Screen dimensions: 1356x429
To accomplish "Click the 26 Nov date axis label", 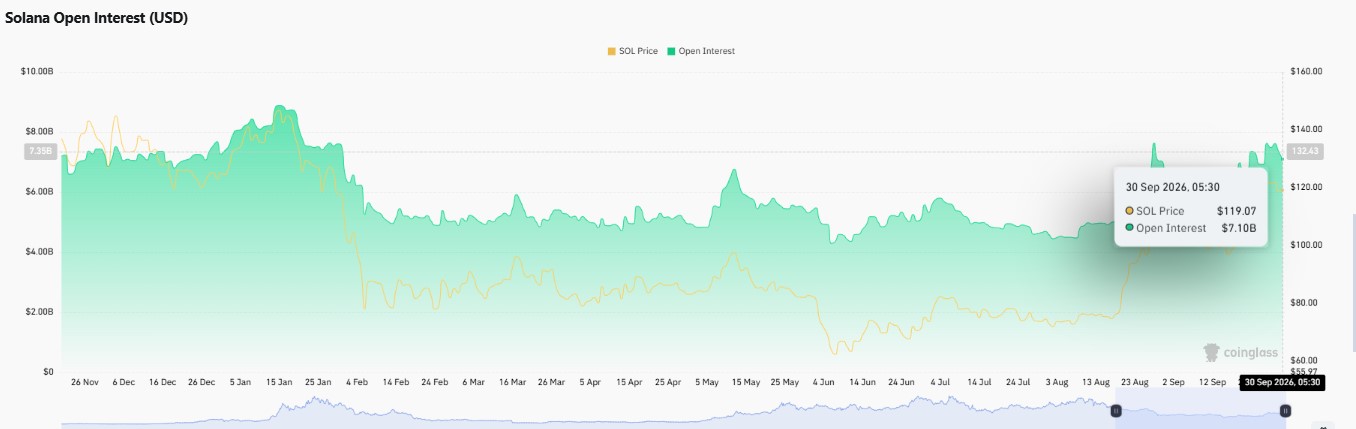I will tap(85, 382).
